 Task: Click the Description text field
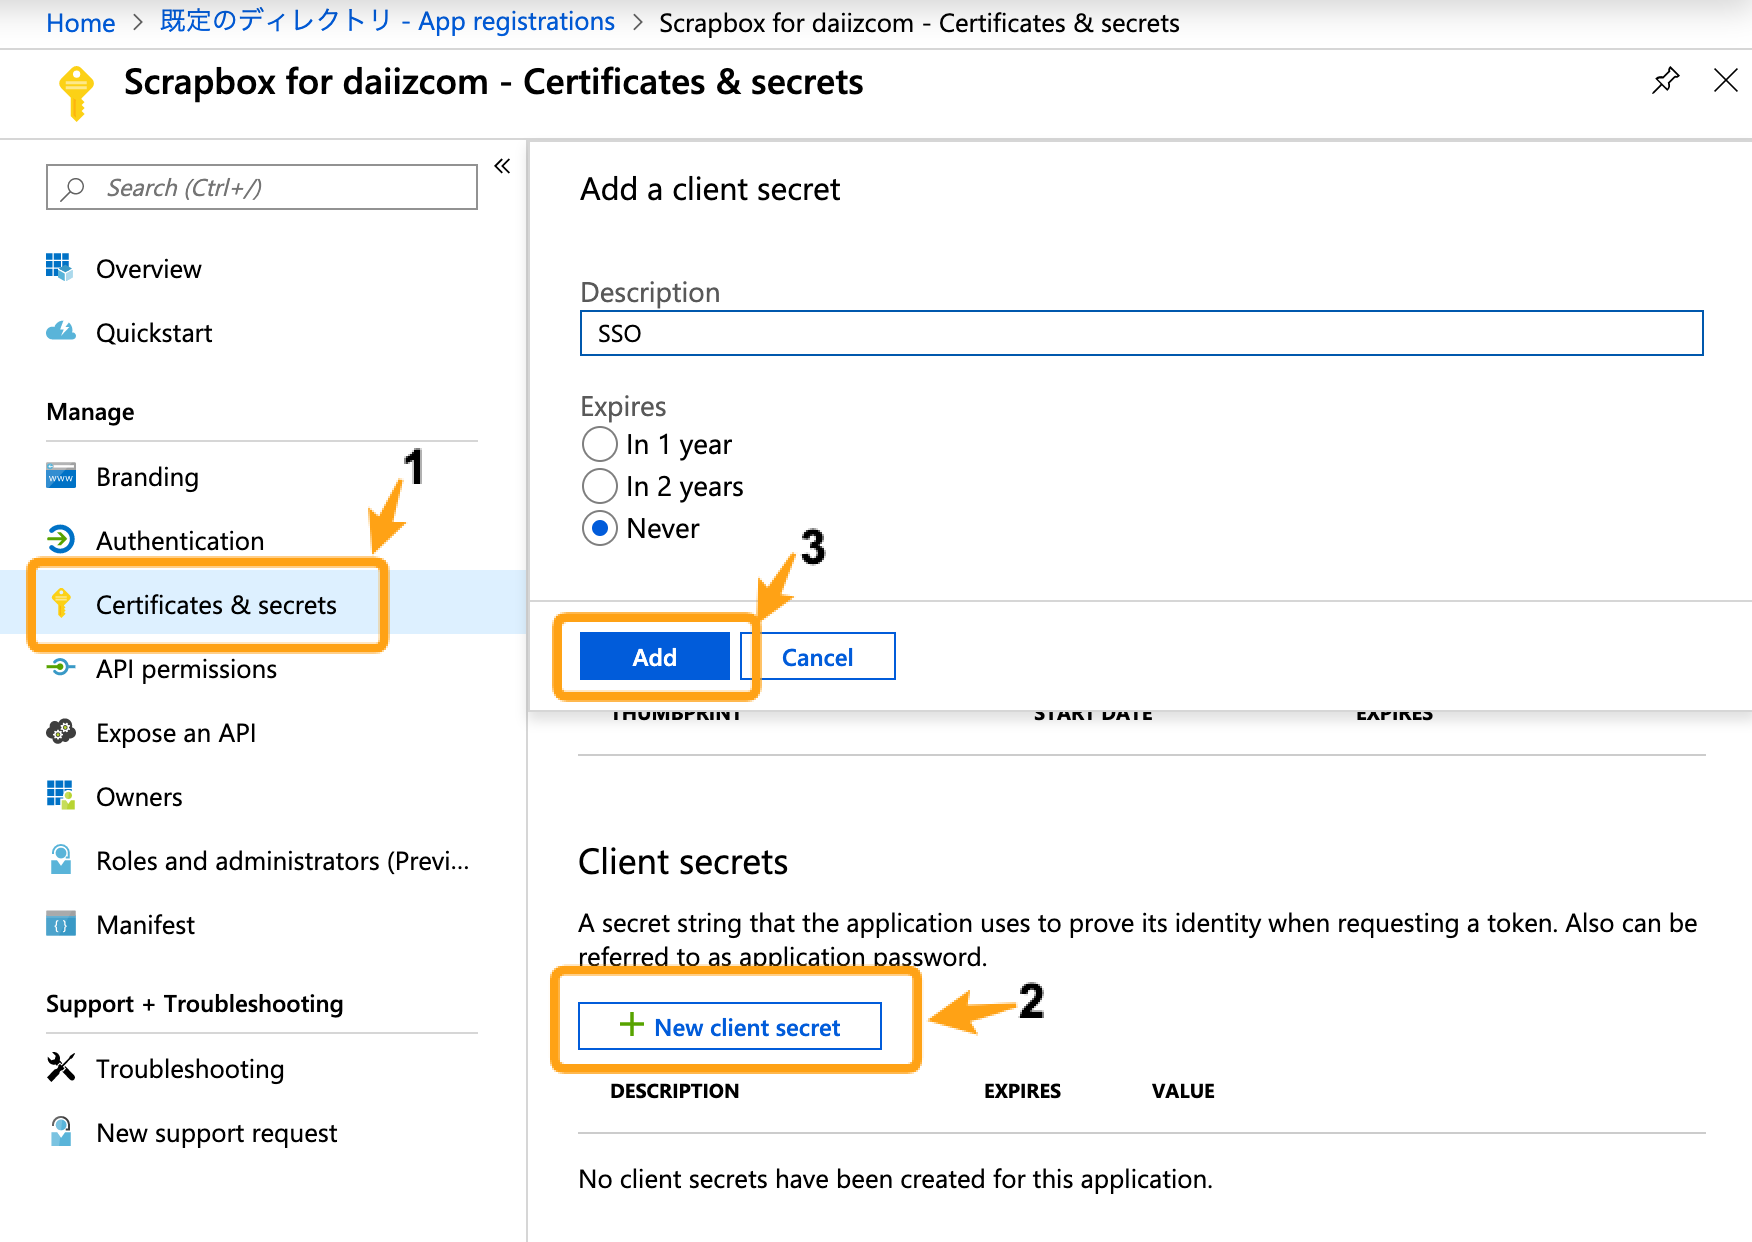tap(1140, 333)
